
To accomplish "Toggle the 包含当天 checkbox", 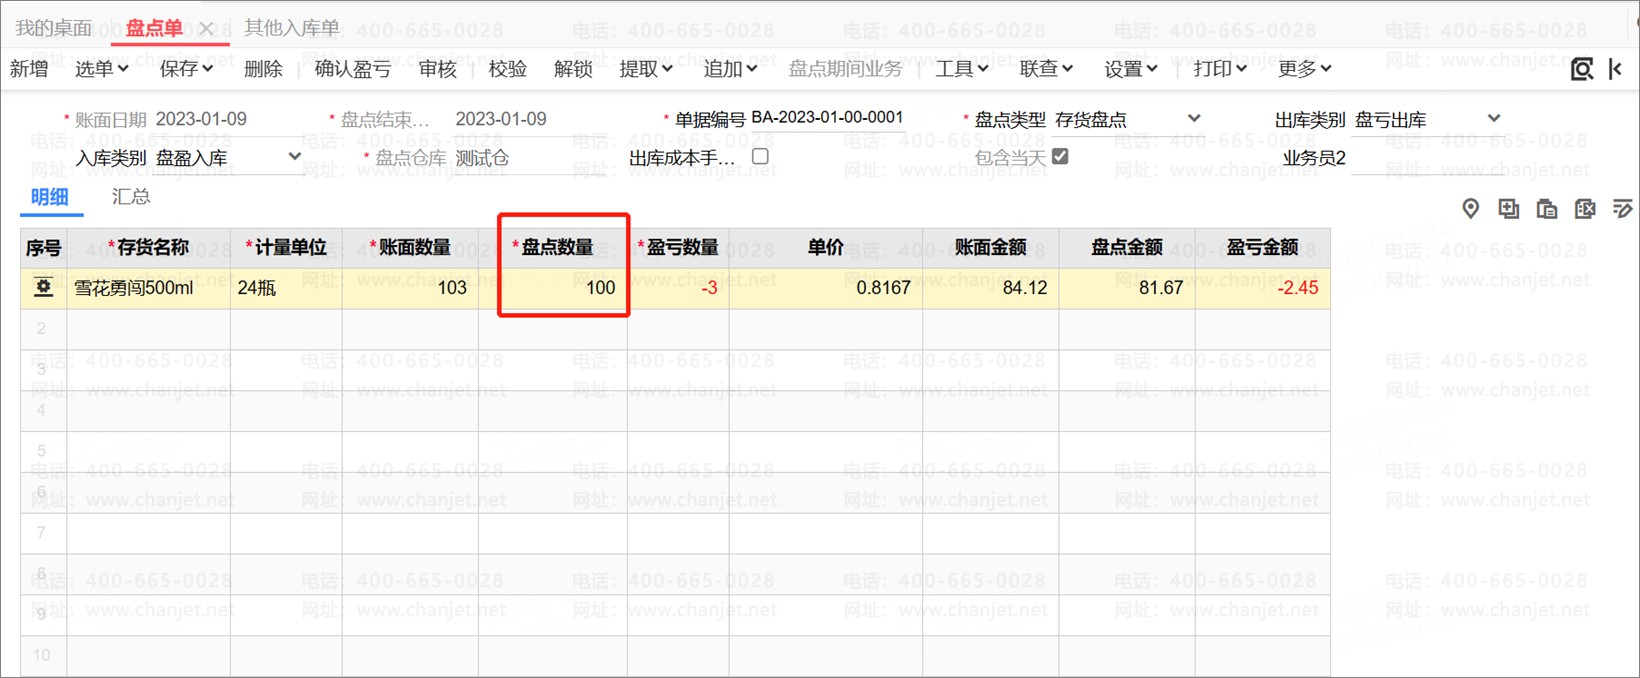I will [1060, 157].
